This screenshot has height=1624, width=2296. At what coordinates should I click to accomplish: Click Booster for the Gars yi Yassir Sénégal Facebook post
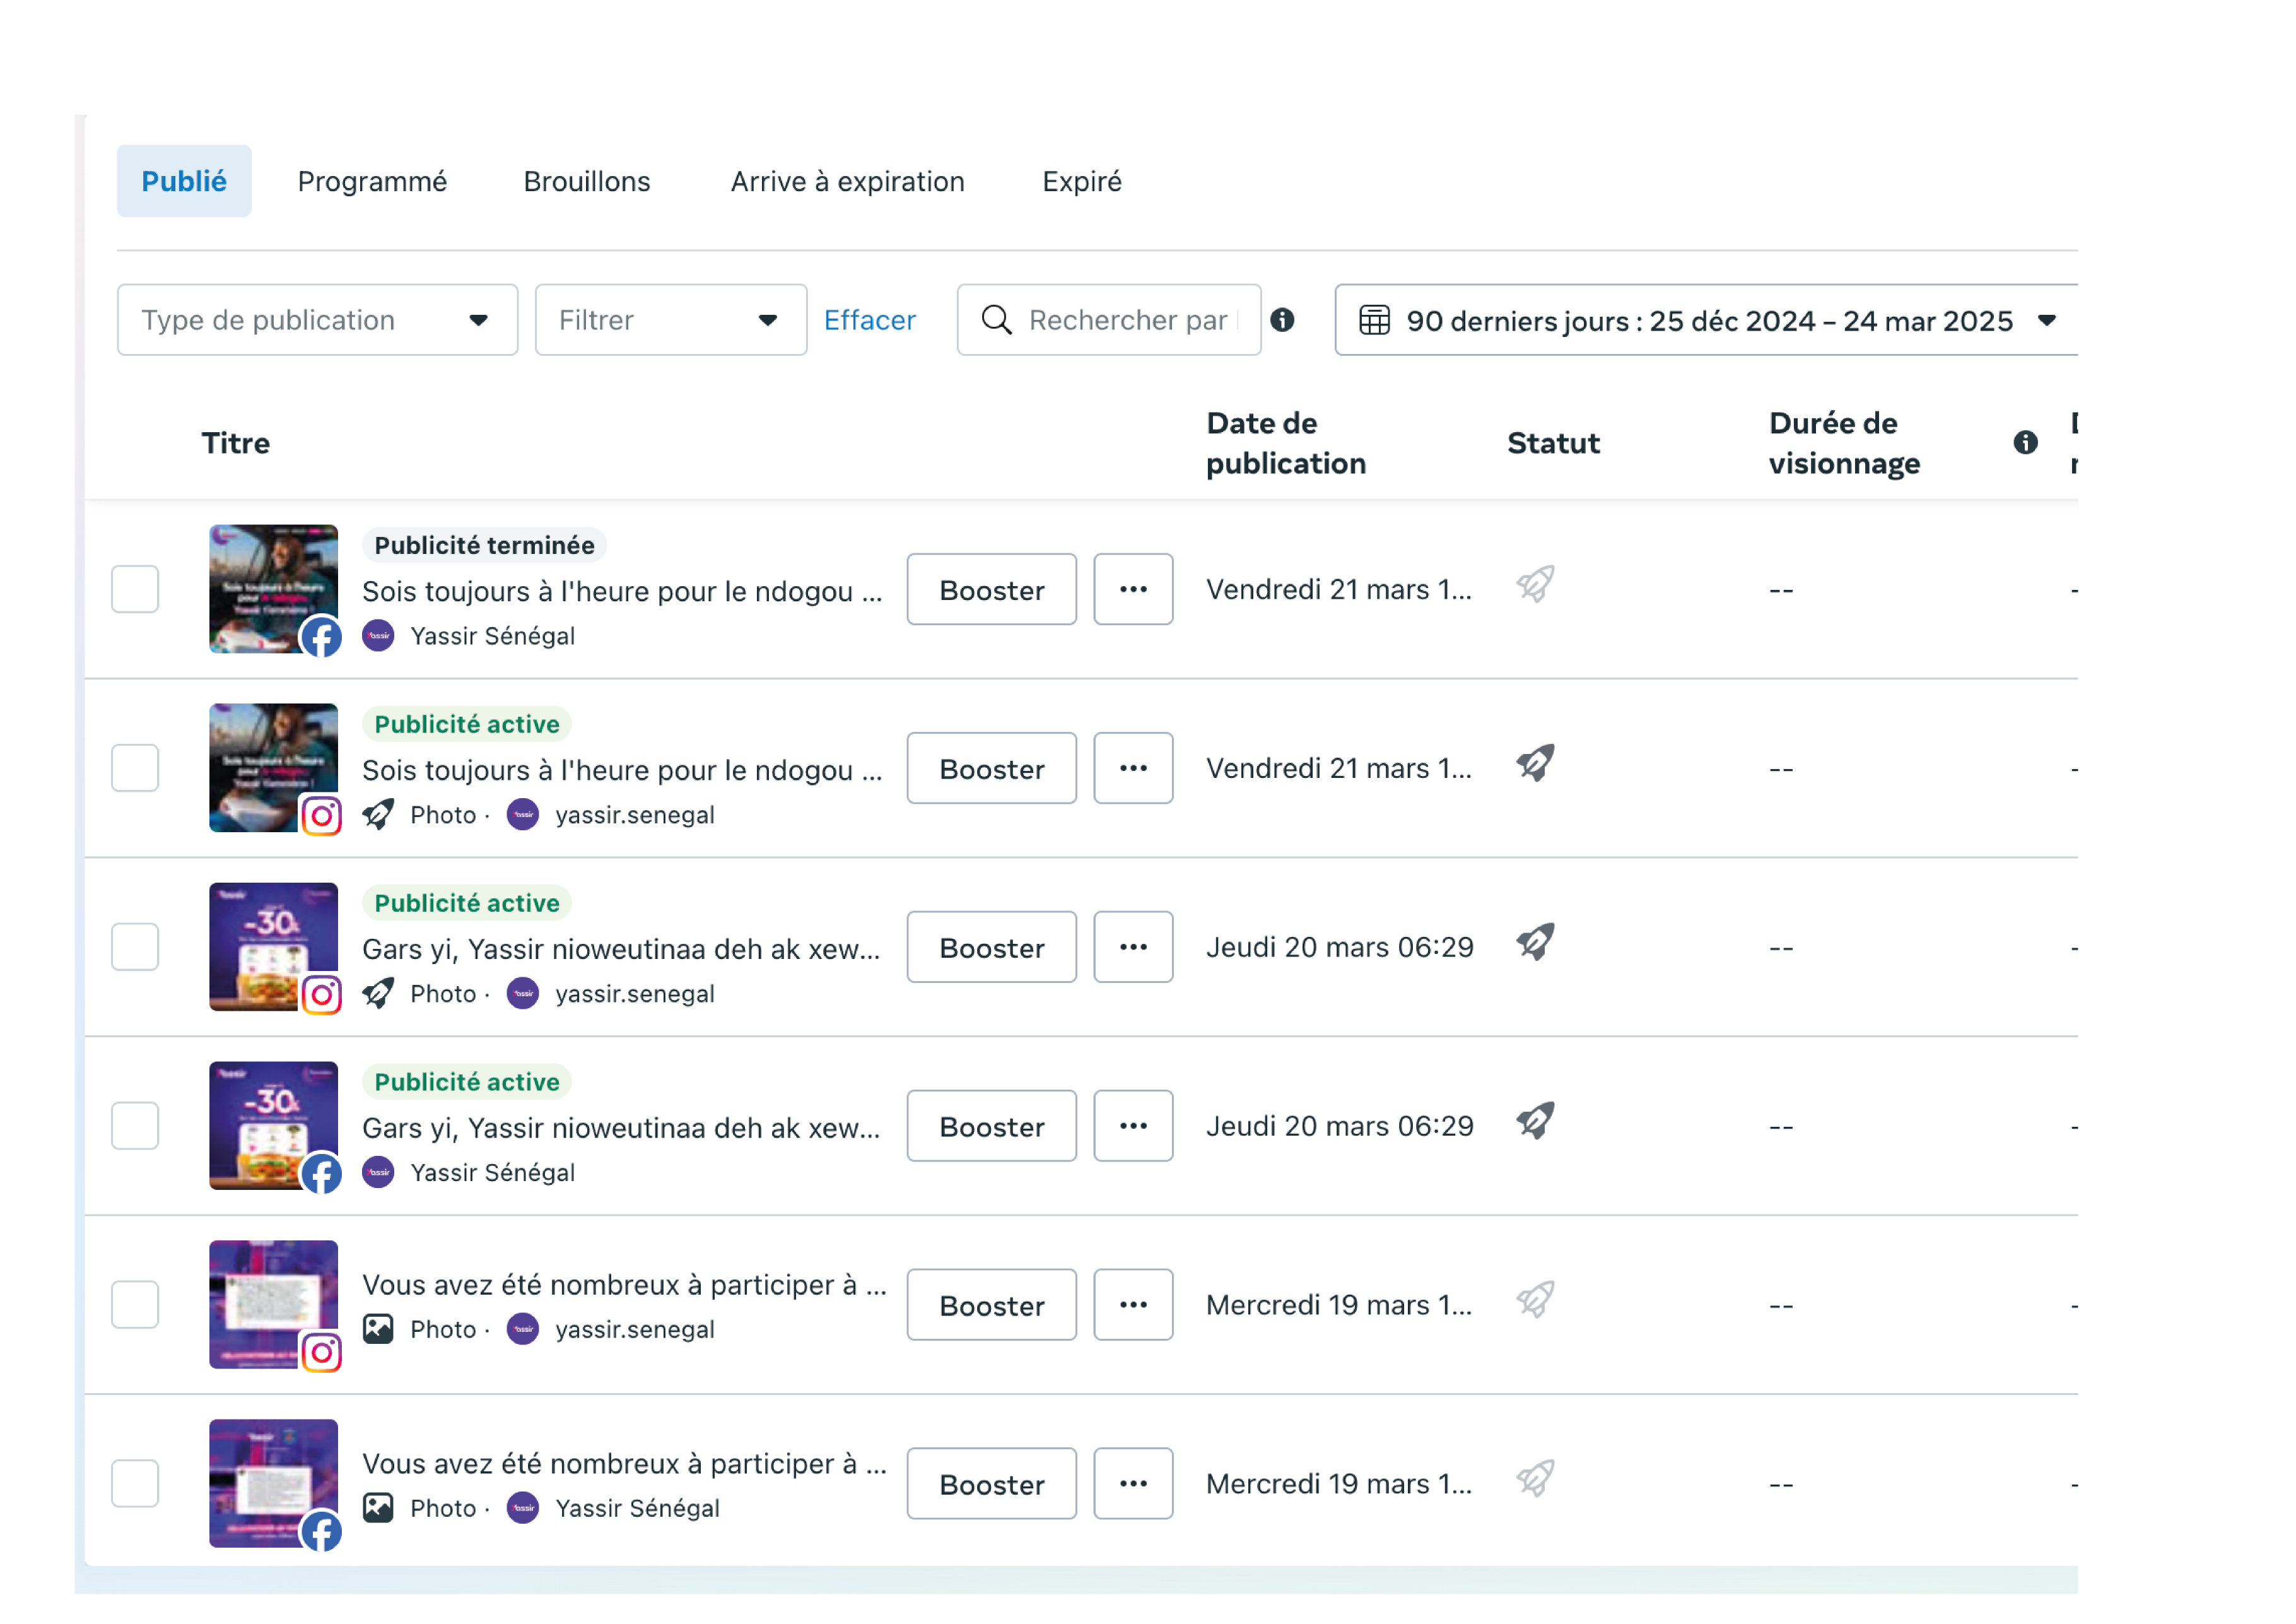pyautogui.click(x=991, y=1127)
